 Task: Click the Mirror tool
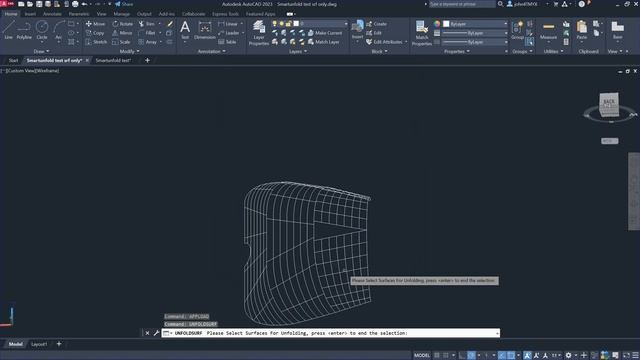(x=122, y=33)
